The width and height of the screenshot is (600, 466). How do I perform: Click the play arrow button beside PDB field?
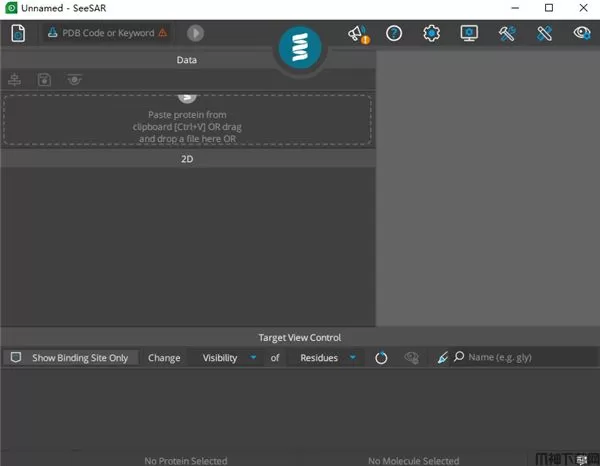tap(195, 33)
